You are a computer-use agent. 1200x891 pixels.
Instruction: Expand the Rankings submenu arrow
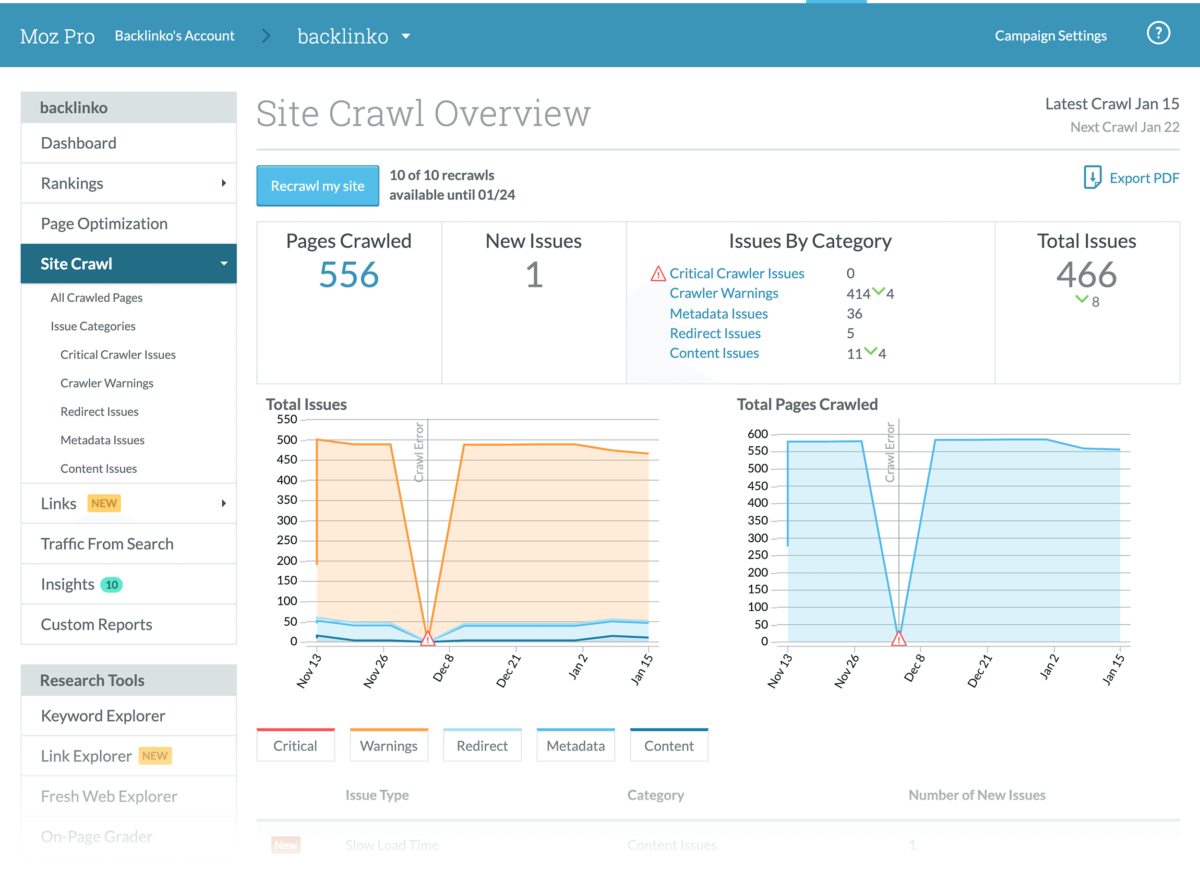223,183
